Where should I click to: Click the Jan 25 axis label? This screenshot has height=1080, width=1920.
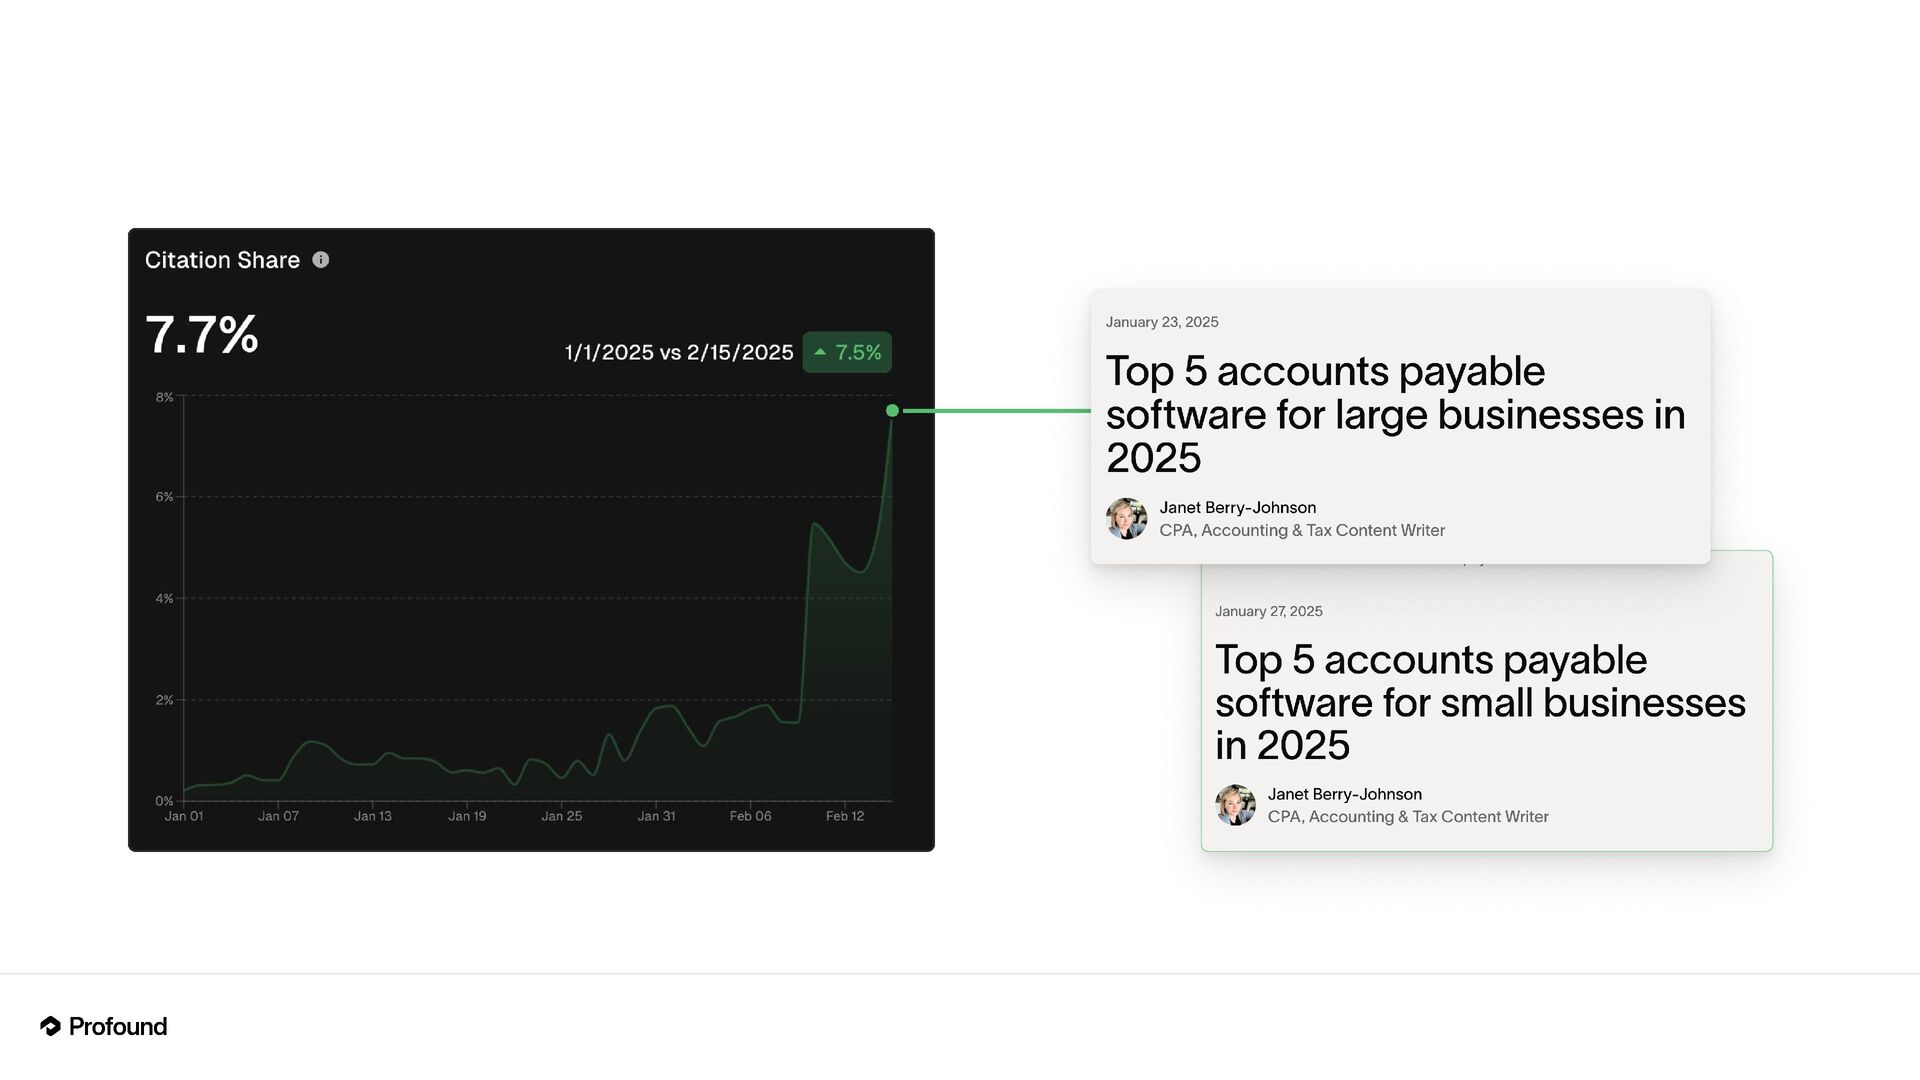tap(561, 816)
